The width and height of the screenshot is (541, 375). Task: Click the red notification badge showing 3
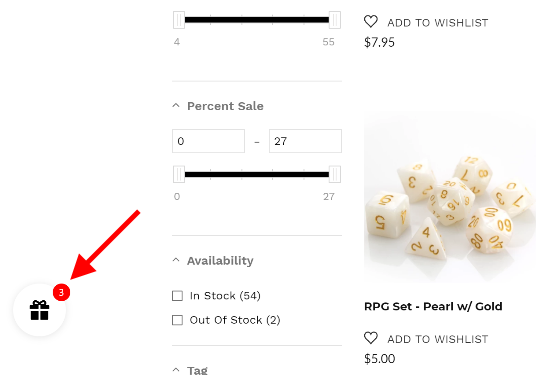pos(61,293)
